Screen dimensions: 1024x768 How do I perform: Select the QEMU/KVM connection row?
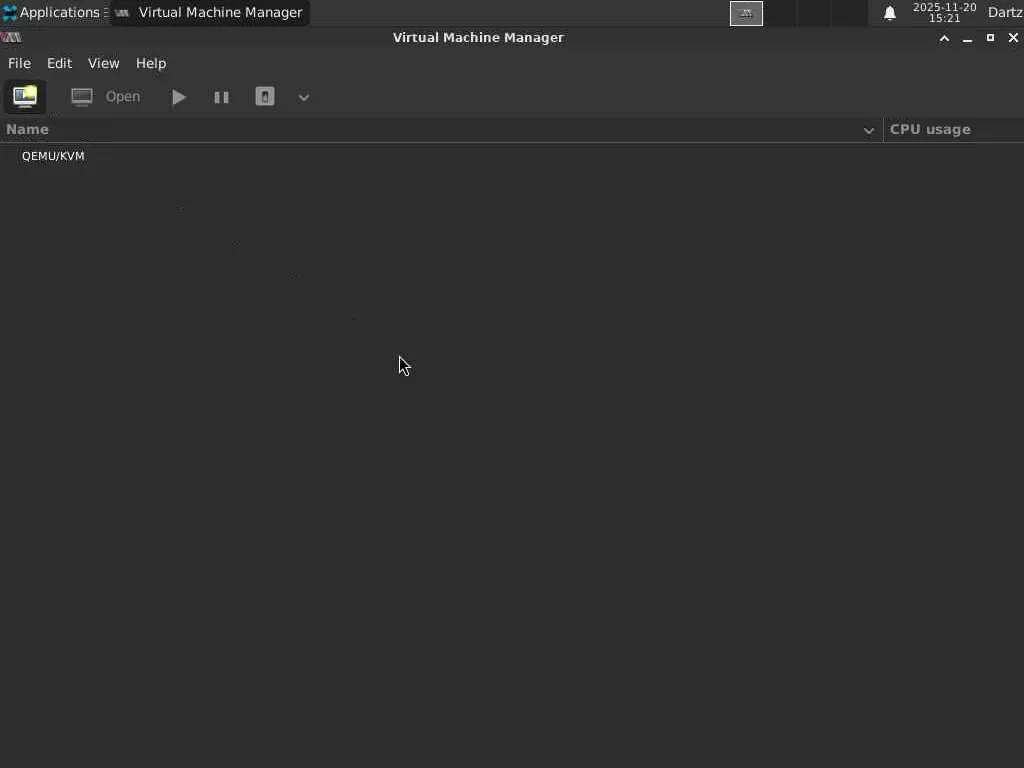point(512,156)
